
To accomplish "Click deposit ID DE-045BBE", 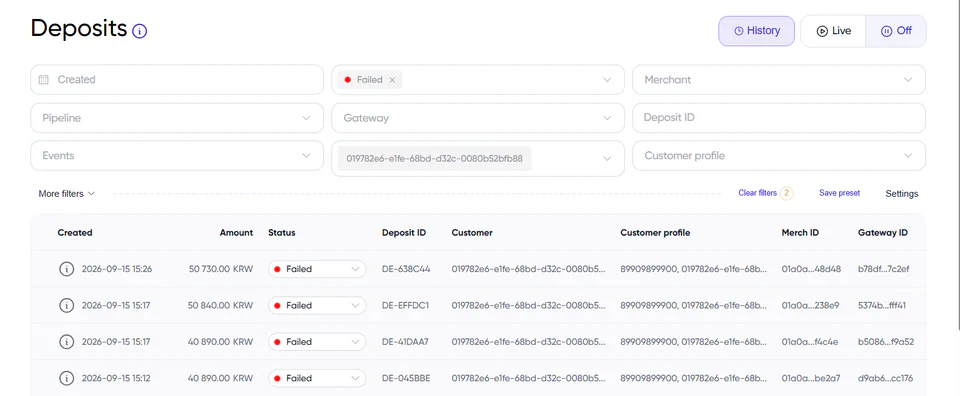I will pyautogui.click(x=406, y=378).
